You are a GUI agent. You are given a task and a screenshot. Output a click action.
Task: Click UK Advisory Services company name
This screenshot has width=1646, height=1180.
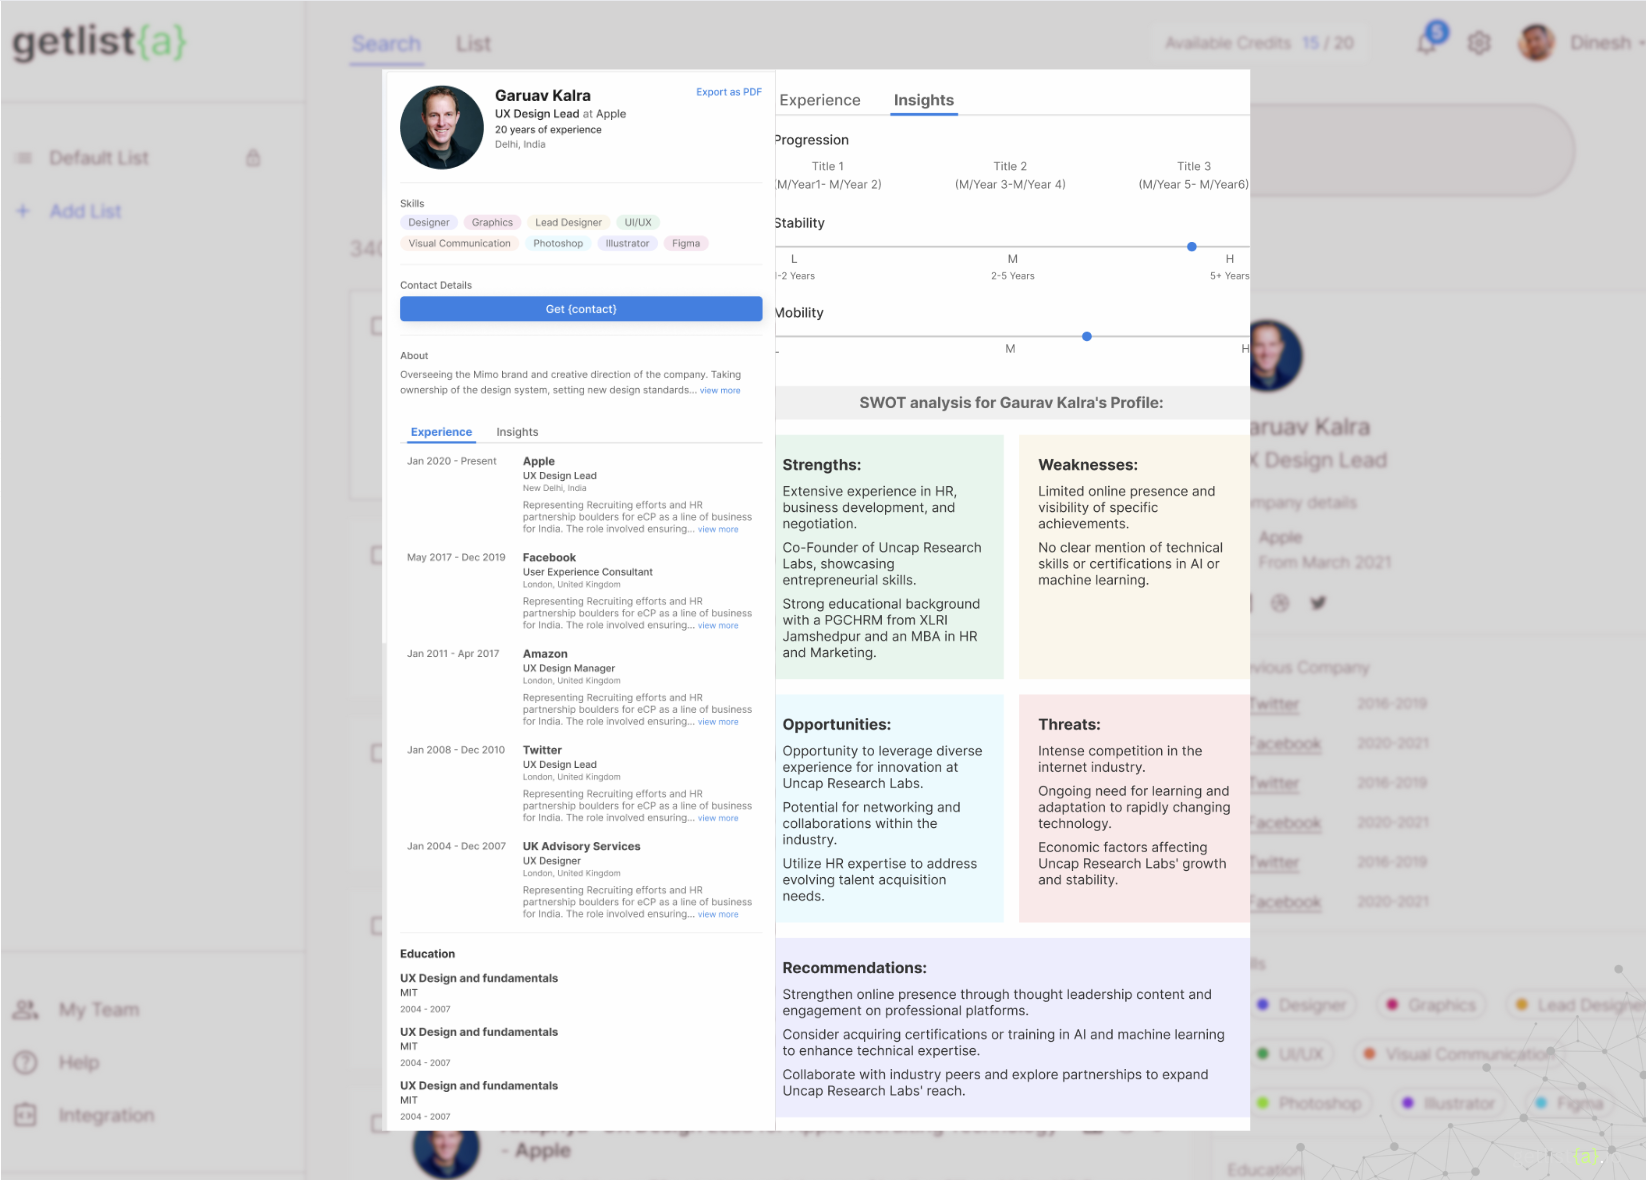pyautogui.click(x=581, y=846)
